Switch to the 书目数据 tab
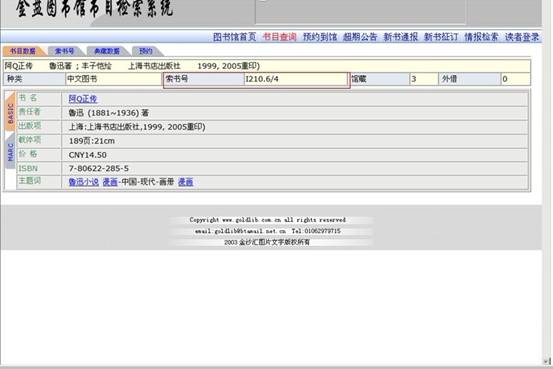This screenshot has height=369, width=553. [x=23, y=51]
